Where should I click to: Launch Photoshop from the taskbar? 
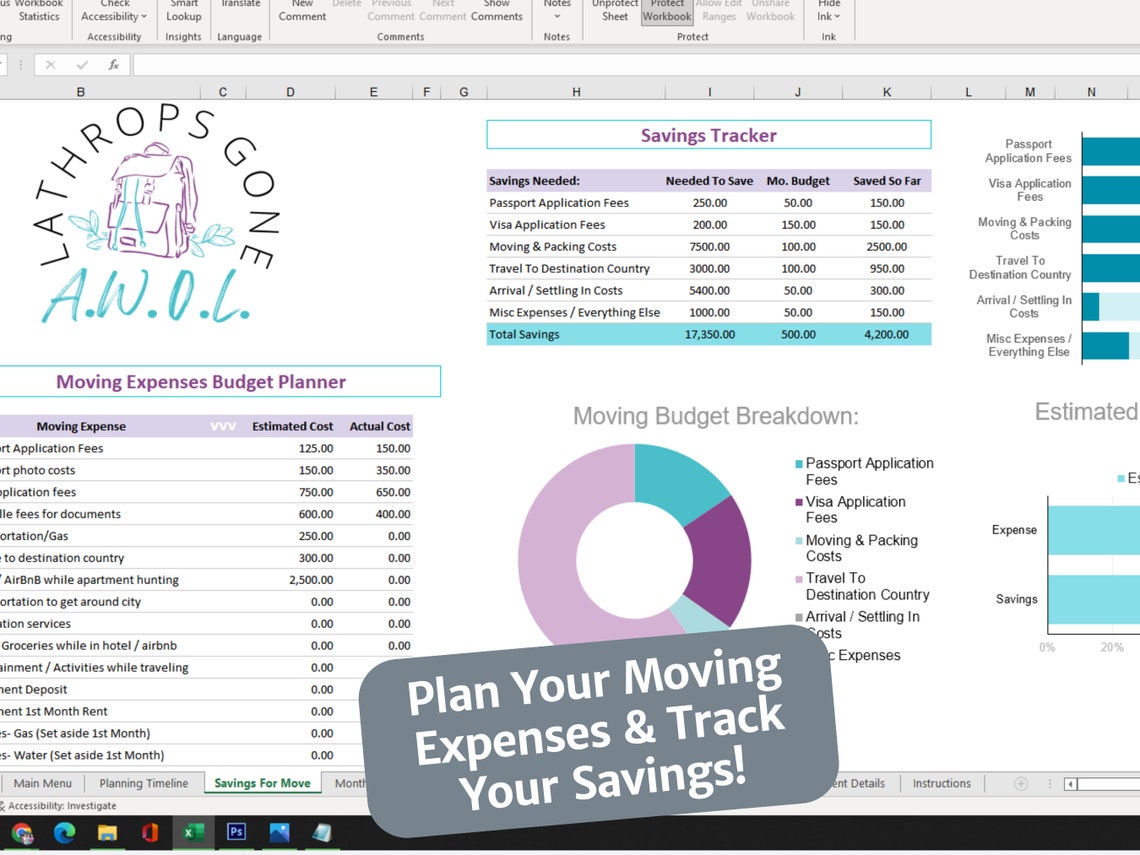pyautogui.click(x=237, y=831)
